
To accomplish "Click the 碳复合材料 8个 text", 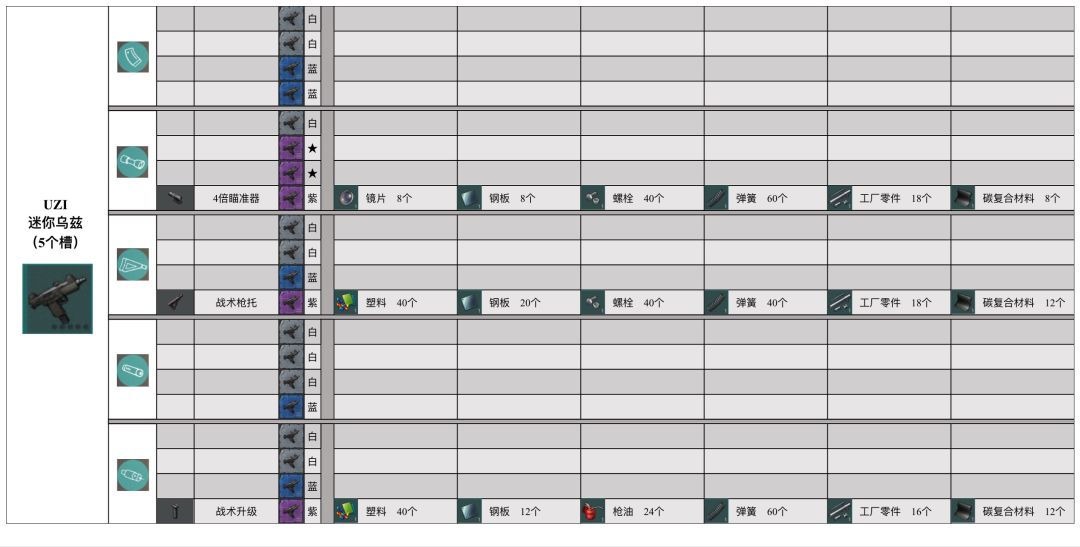I will click(x=1021, y=198).
